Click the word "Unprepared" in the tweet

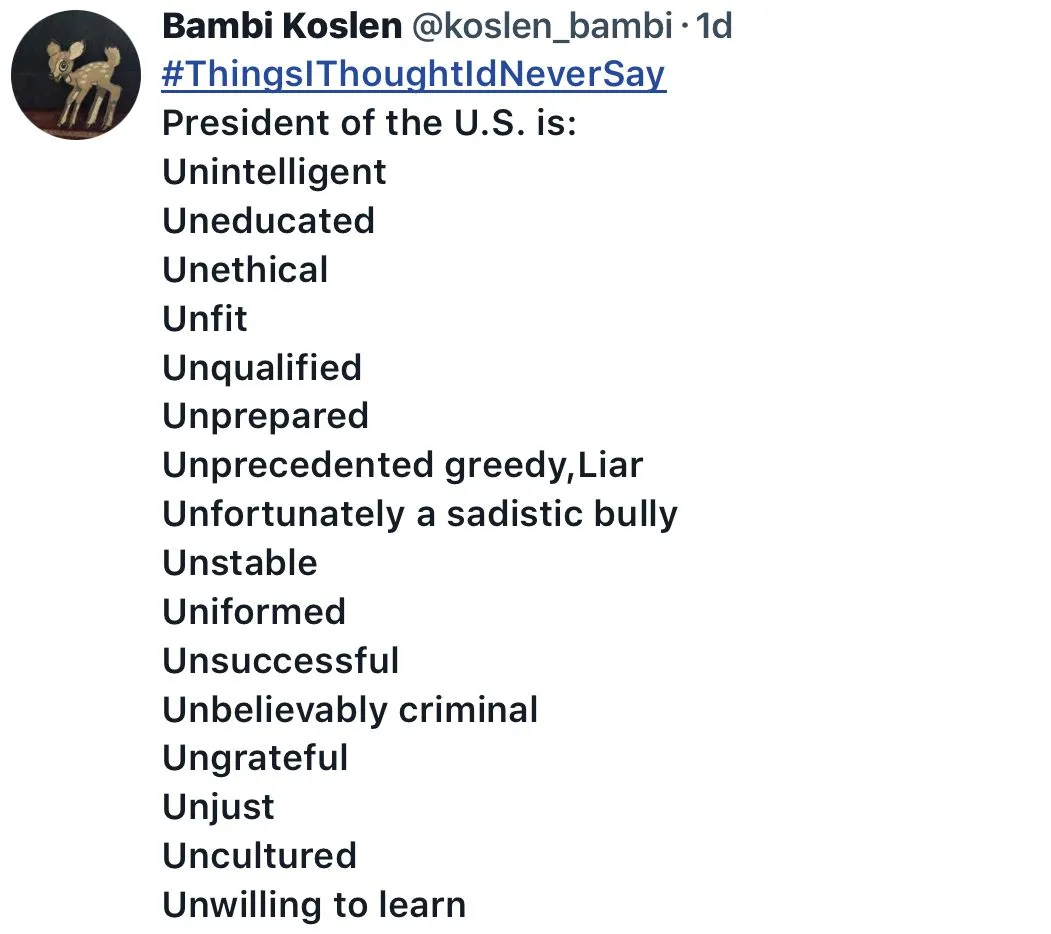coord(265,416)
